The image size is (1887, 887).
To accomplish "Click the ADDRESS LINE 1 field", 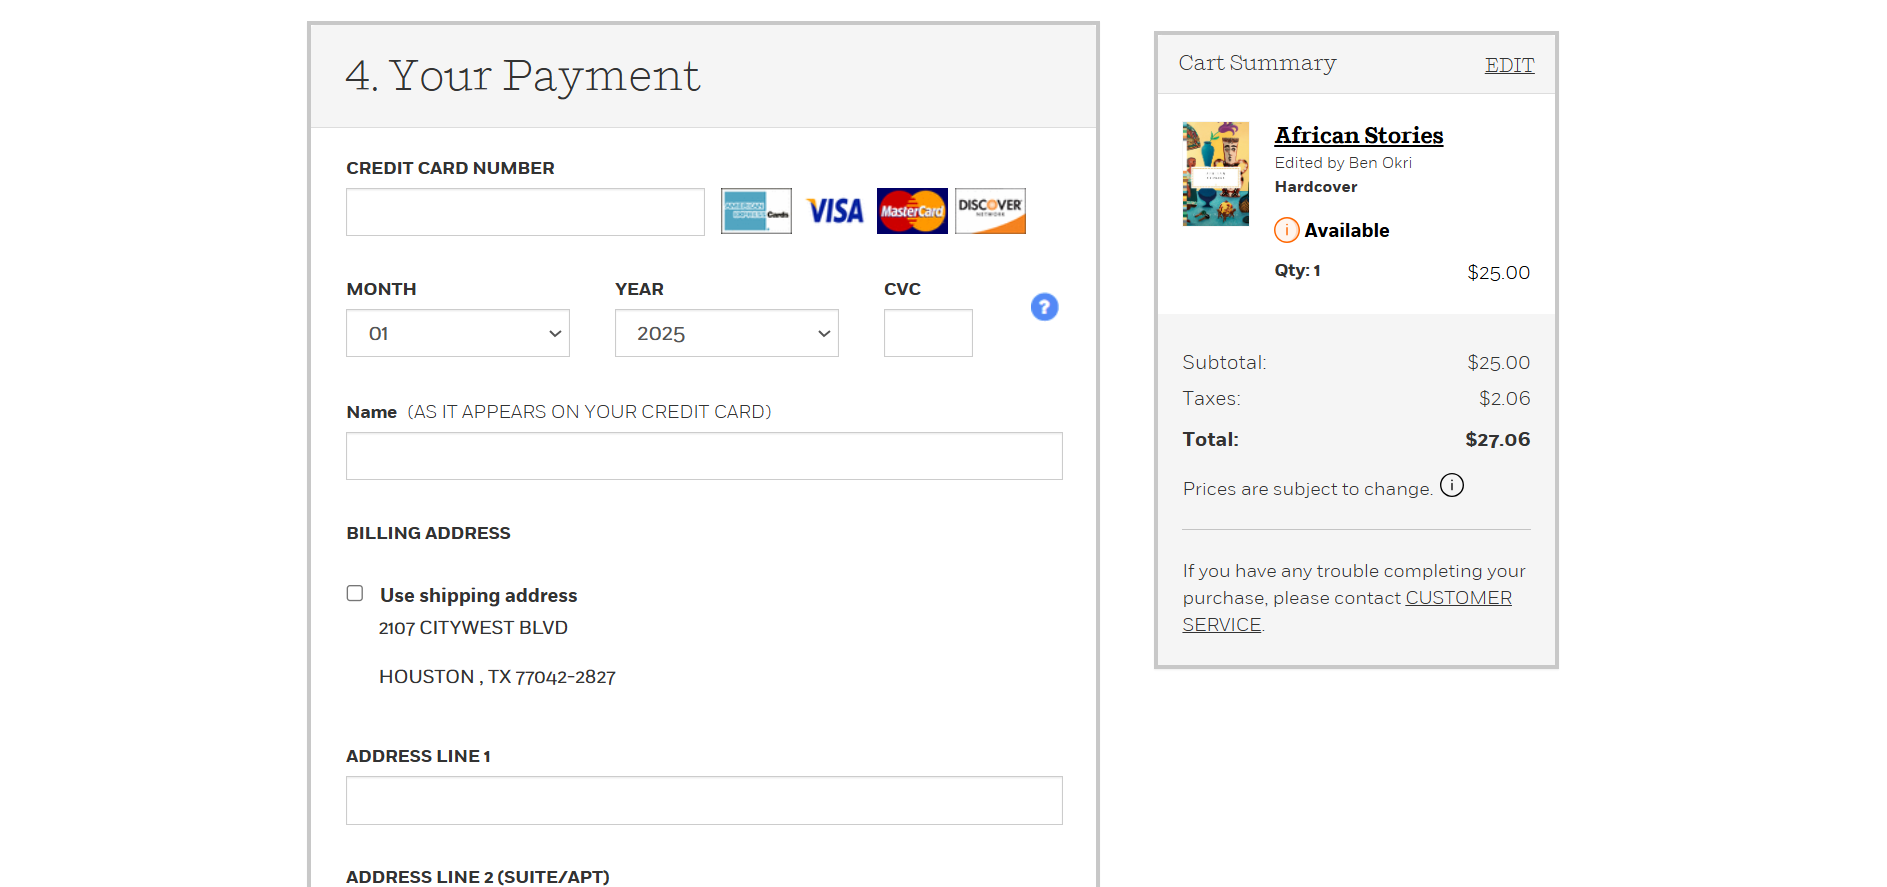I will pos(703,800).
